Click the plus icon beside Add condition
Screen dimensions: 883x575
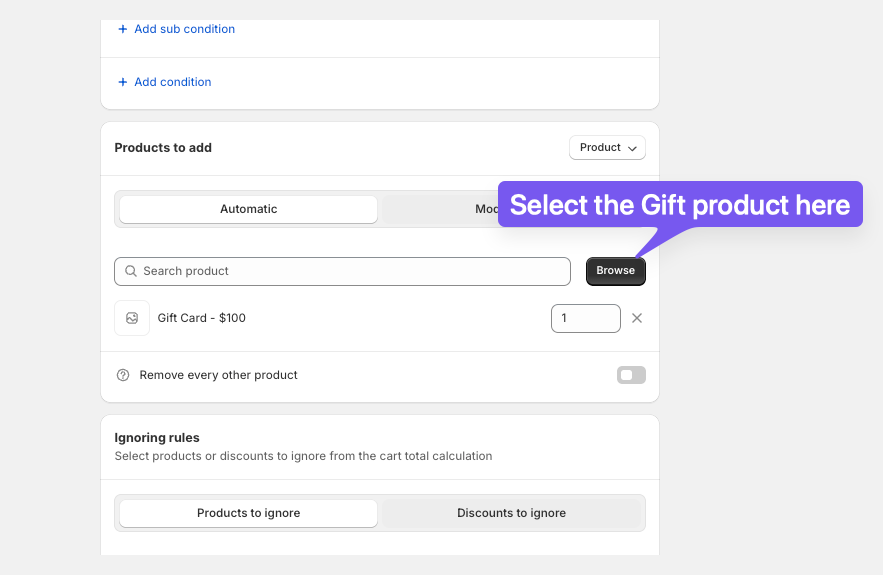point(122,82)
